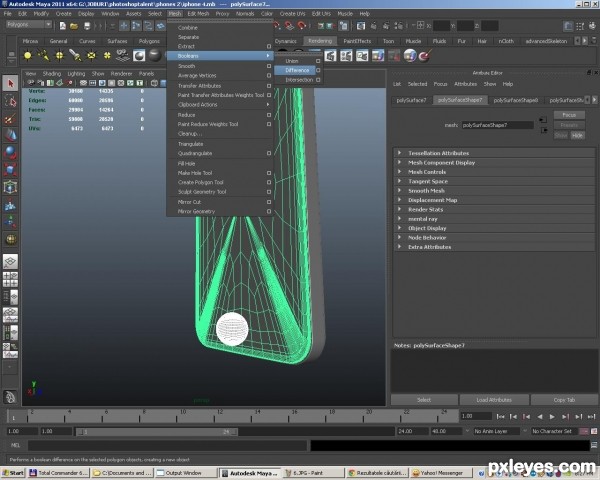Select the Four View layout icon

tap(10, 279)
